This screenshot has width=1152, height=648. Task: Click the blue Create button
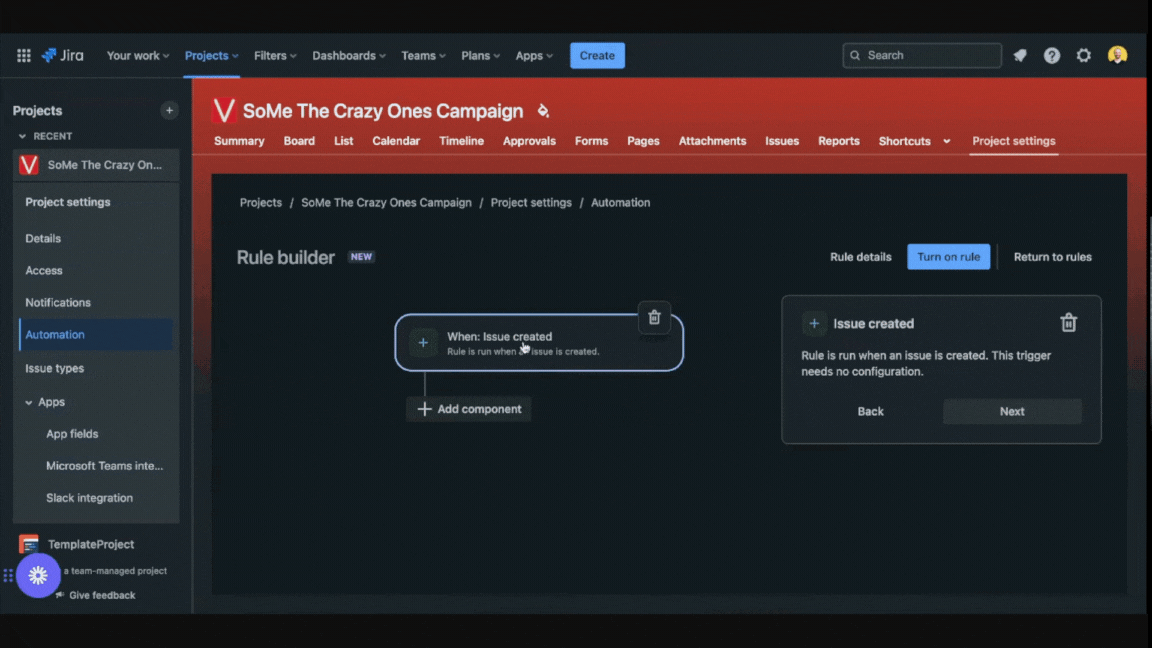pyautogui.click(x=597, y=55)
